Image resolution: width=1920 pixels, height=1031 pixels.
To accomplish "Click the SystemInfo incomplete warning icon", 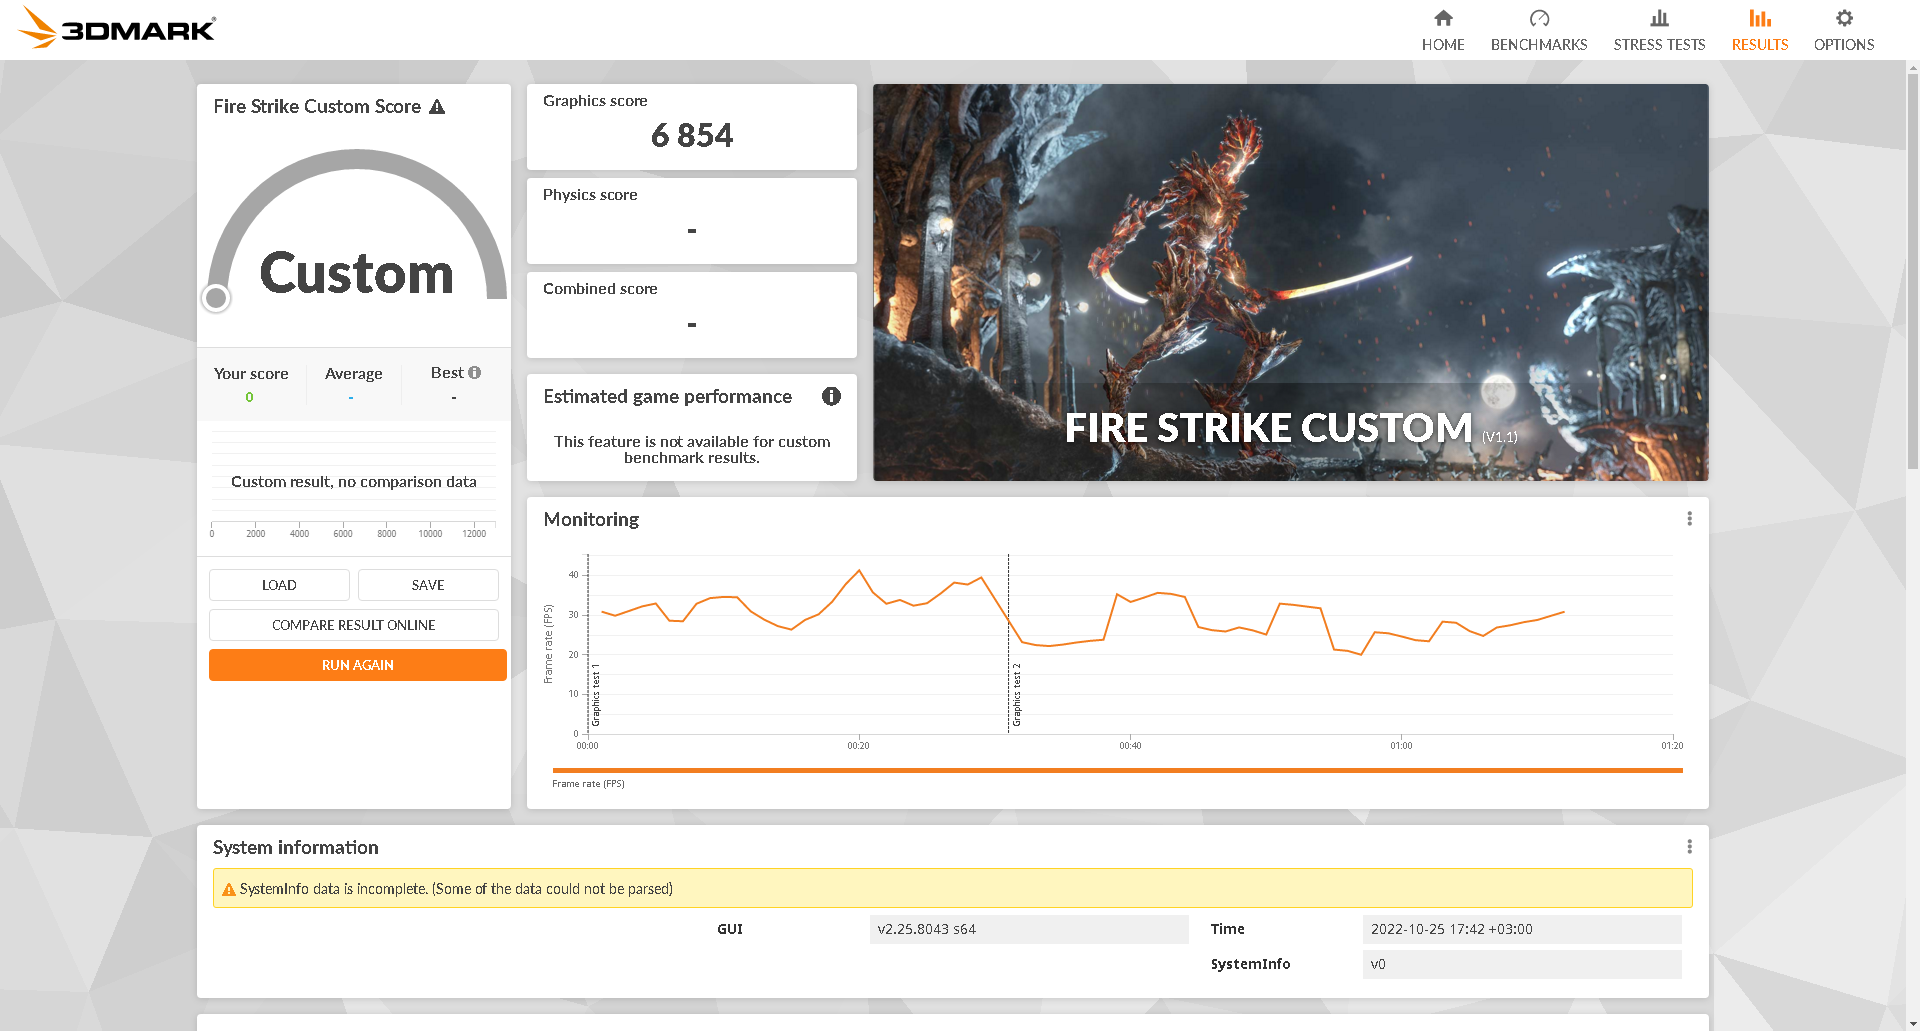I will click(229, 889).
